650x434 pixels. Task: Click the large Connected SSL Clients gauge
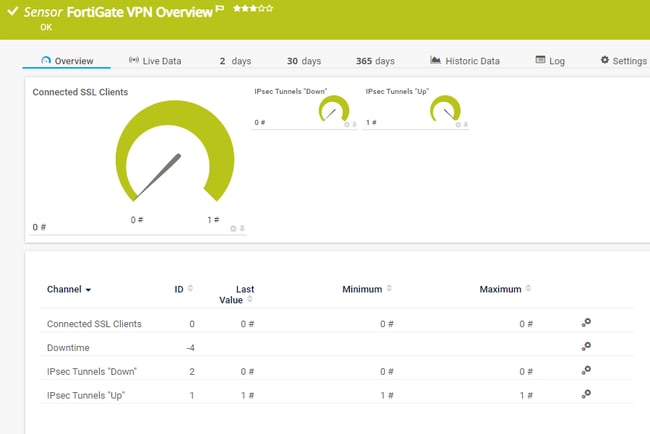pos(175,151)
